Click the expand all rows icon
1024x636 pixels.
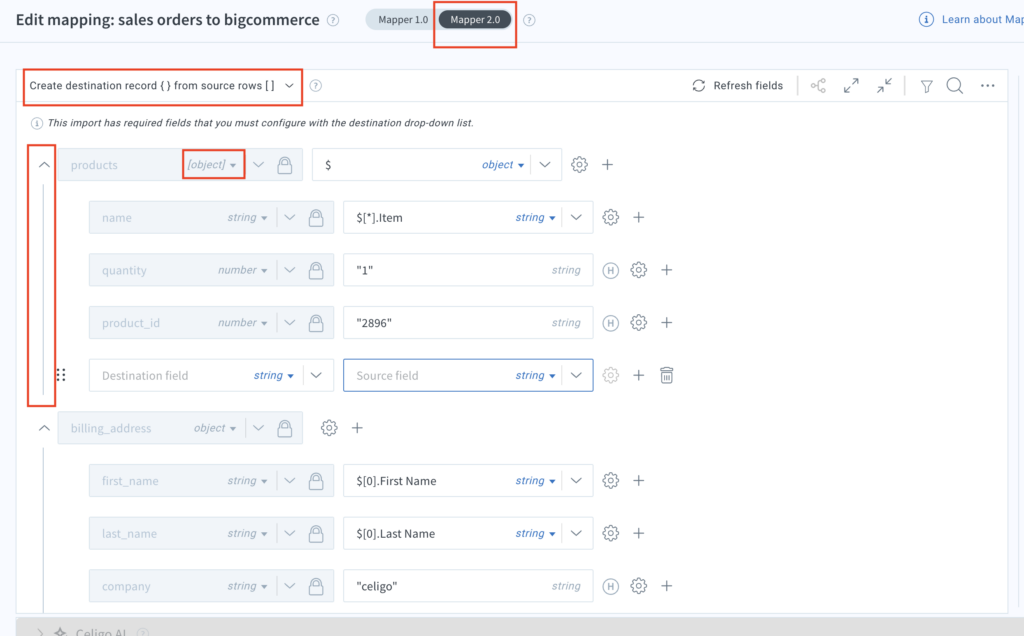(x=851, y=86)
